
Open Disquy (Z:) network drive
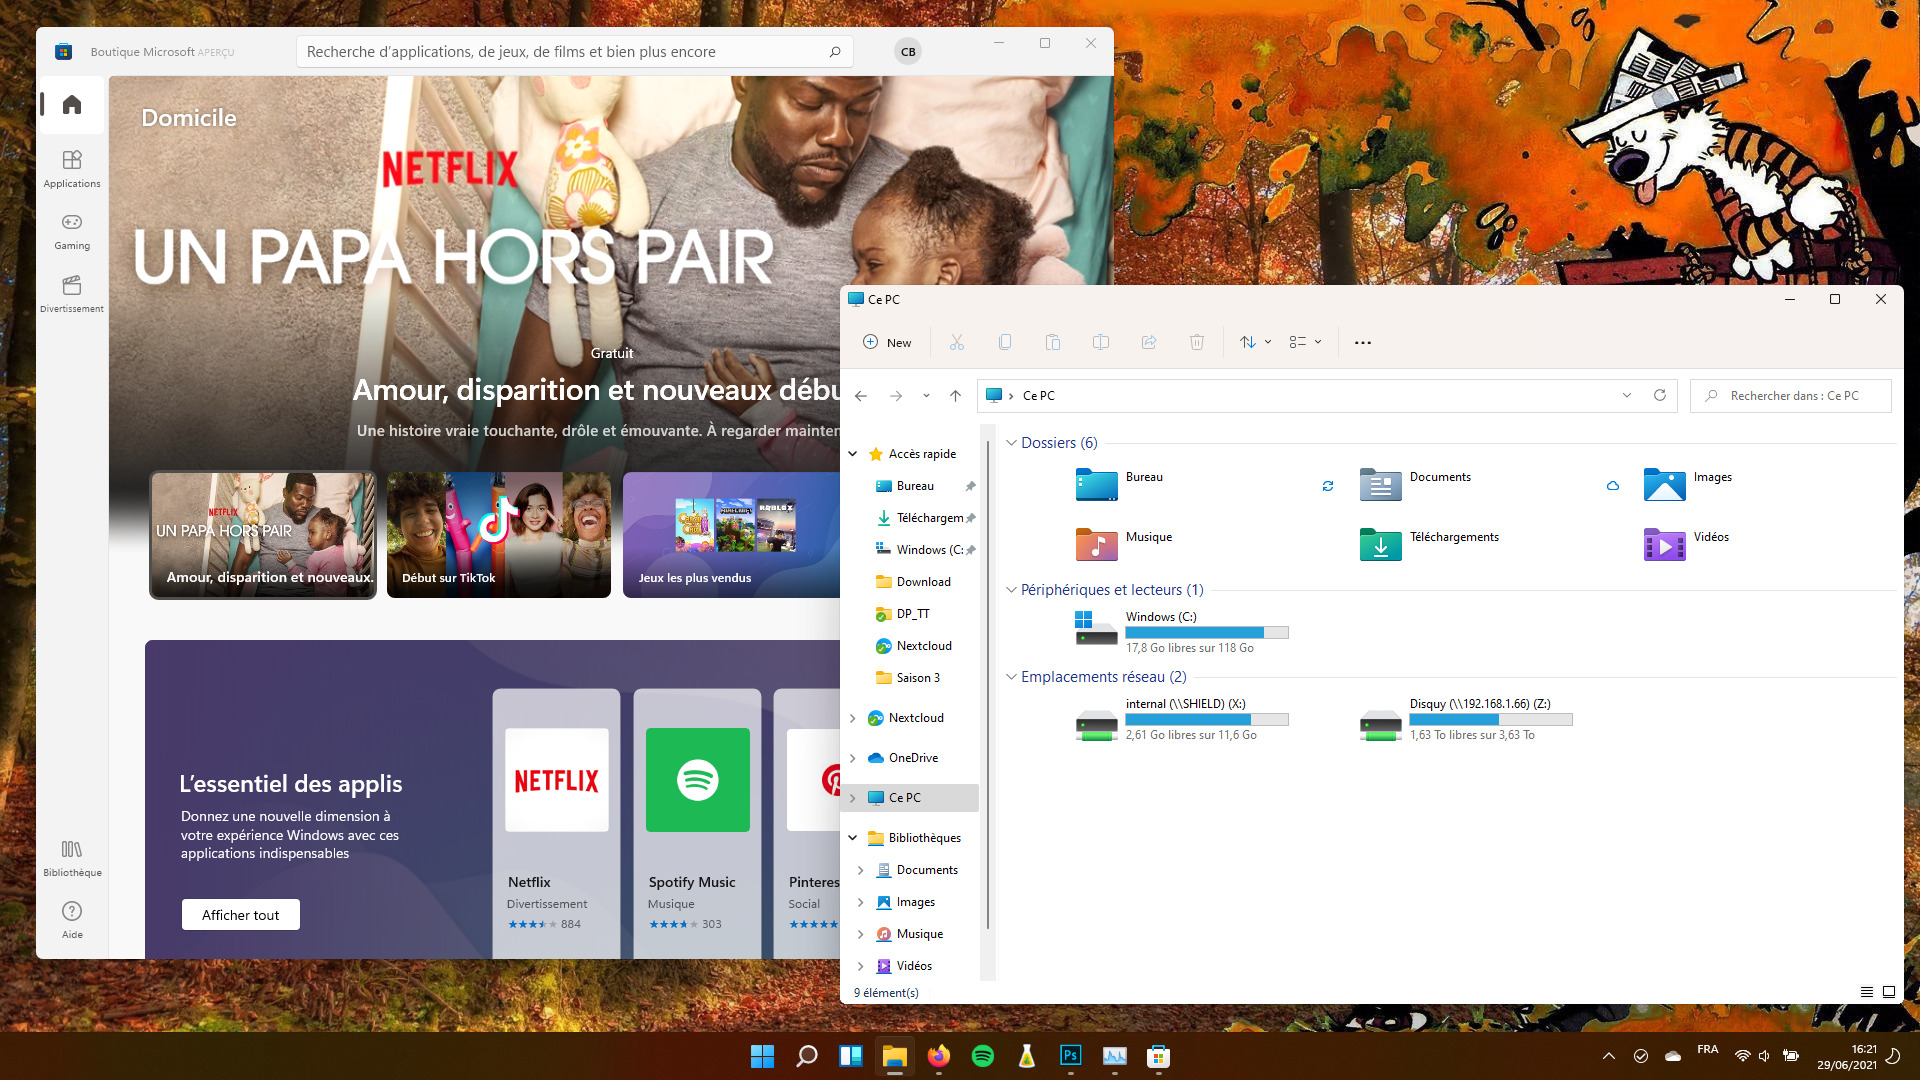coord(1465,719)
